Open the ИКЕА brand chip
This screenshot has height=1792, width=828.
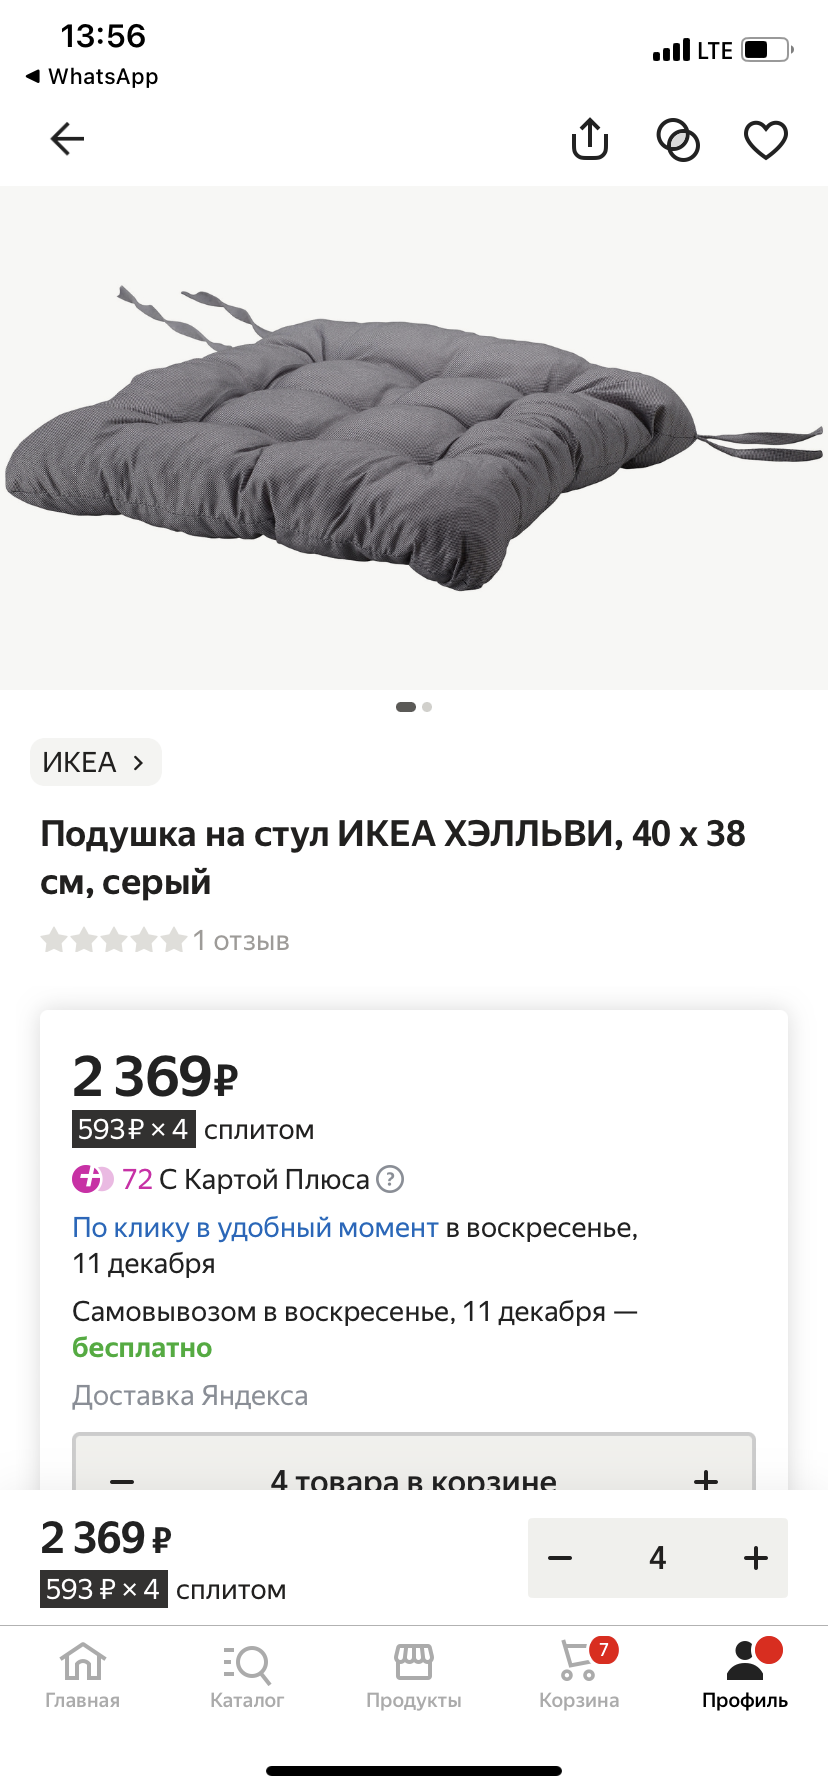click(95, 763)
